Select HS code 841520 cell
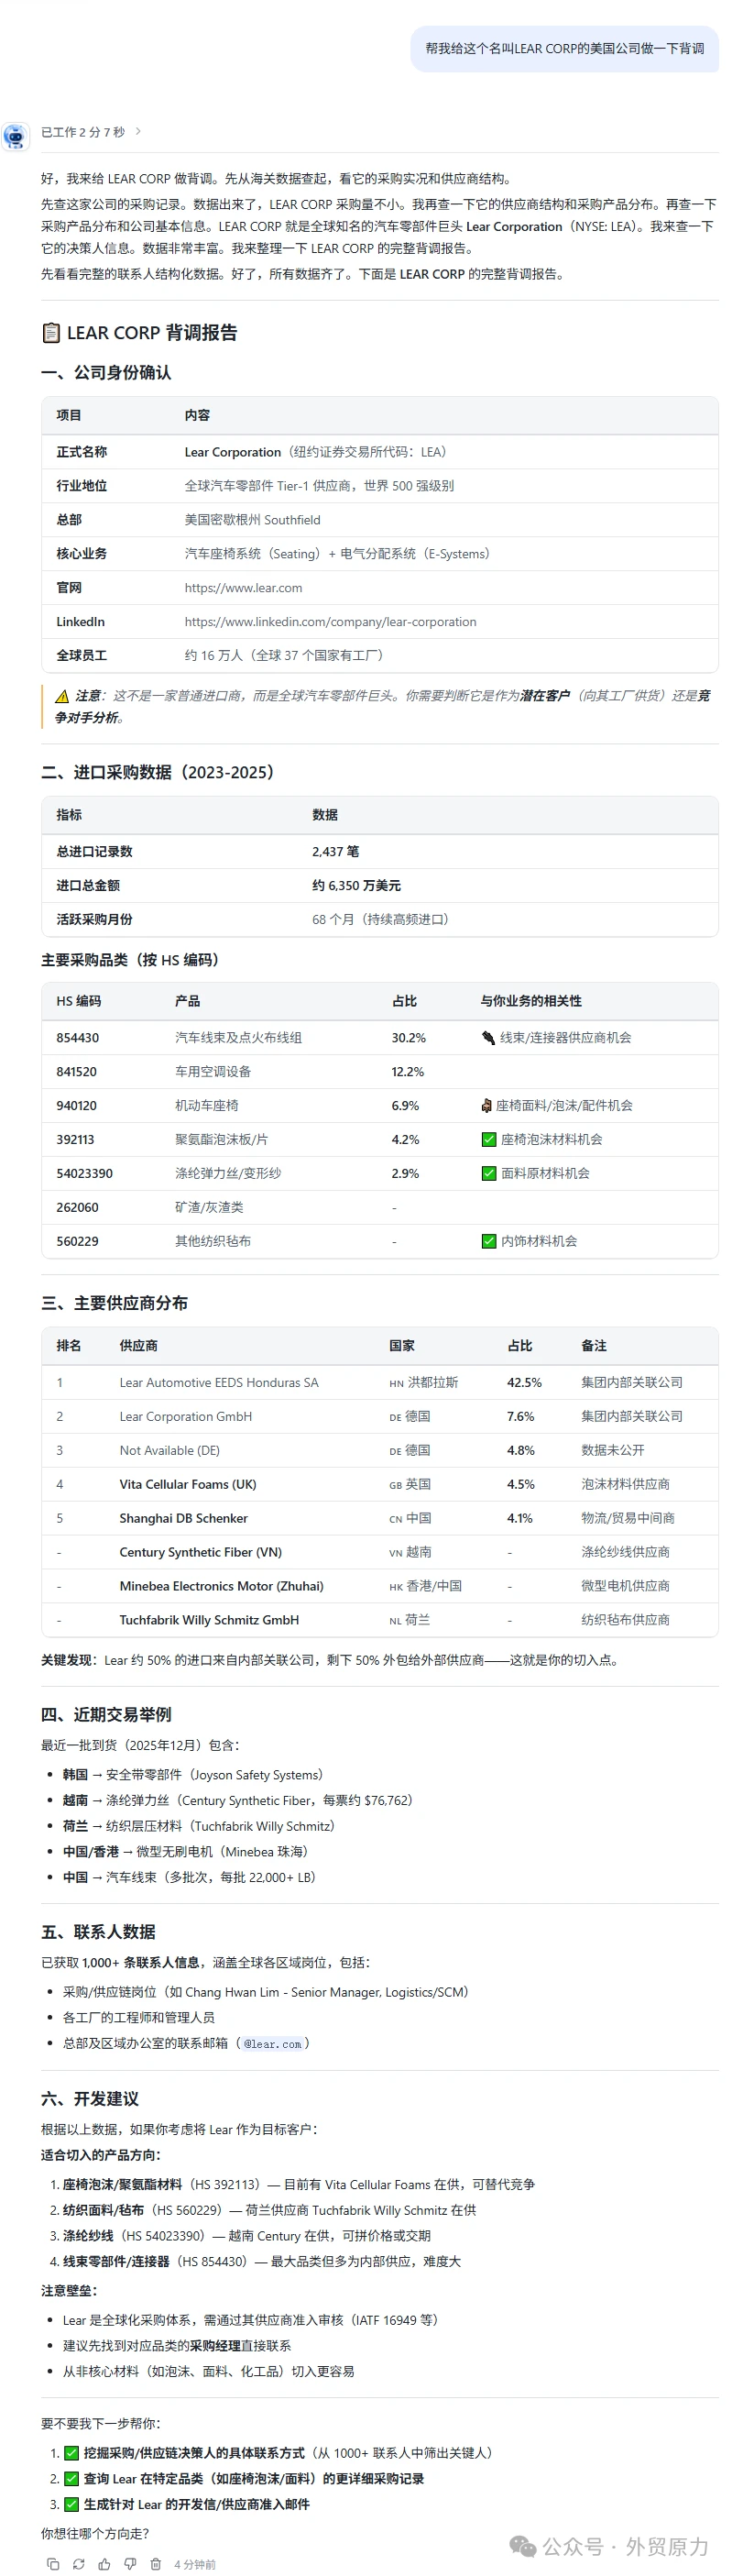732x2576 pixels. (76, 1072)
